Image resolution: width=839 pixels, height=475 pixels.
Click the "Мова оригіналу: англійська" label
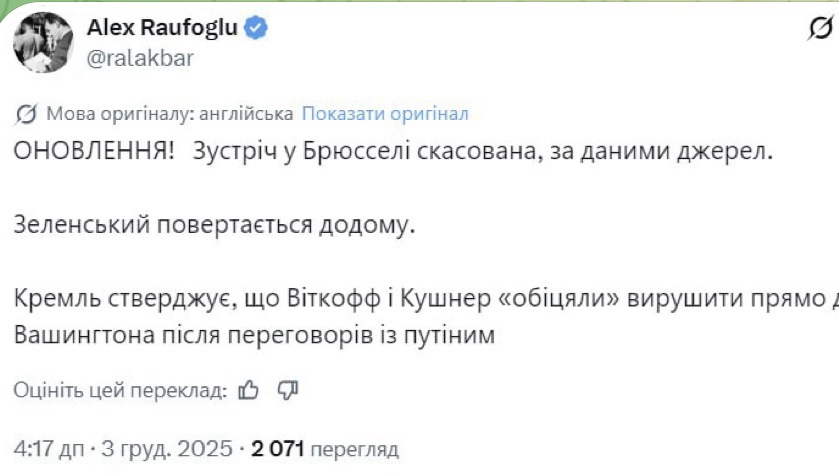click(x=170, y=113)
